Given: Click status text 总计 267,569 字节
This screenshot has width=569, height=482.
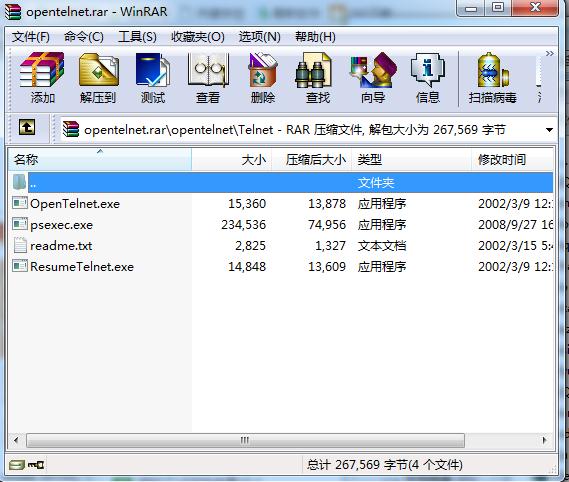Looking at the screenshot, I should pyautogui.click(x=385, y=465).
